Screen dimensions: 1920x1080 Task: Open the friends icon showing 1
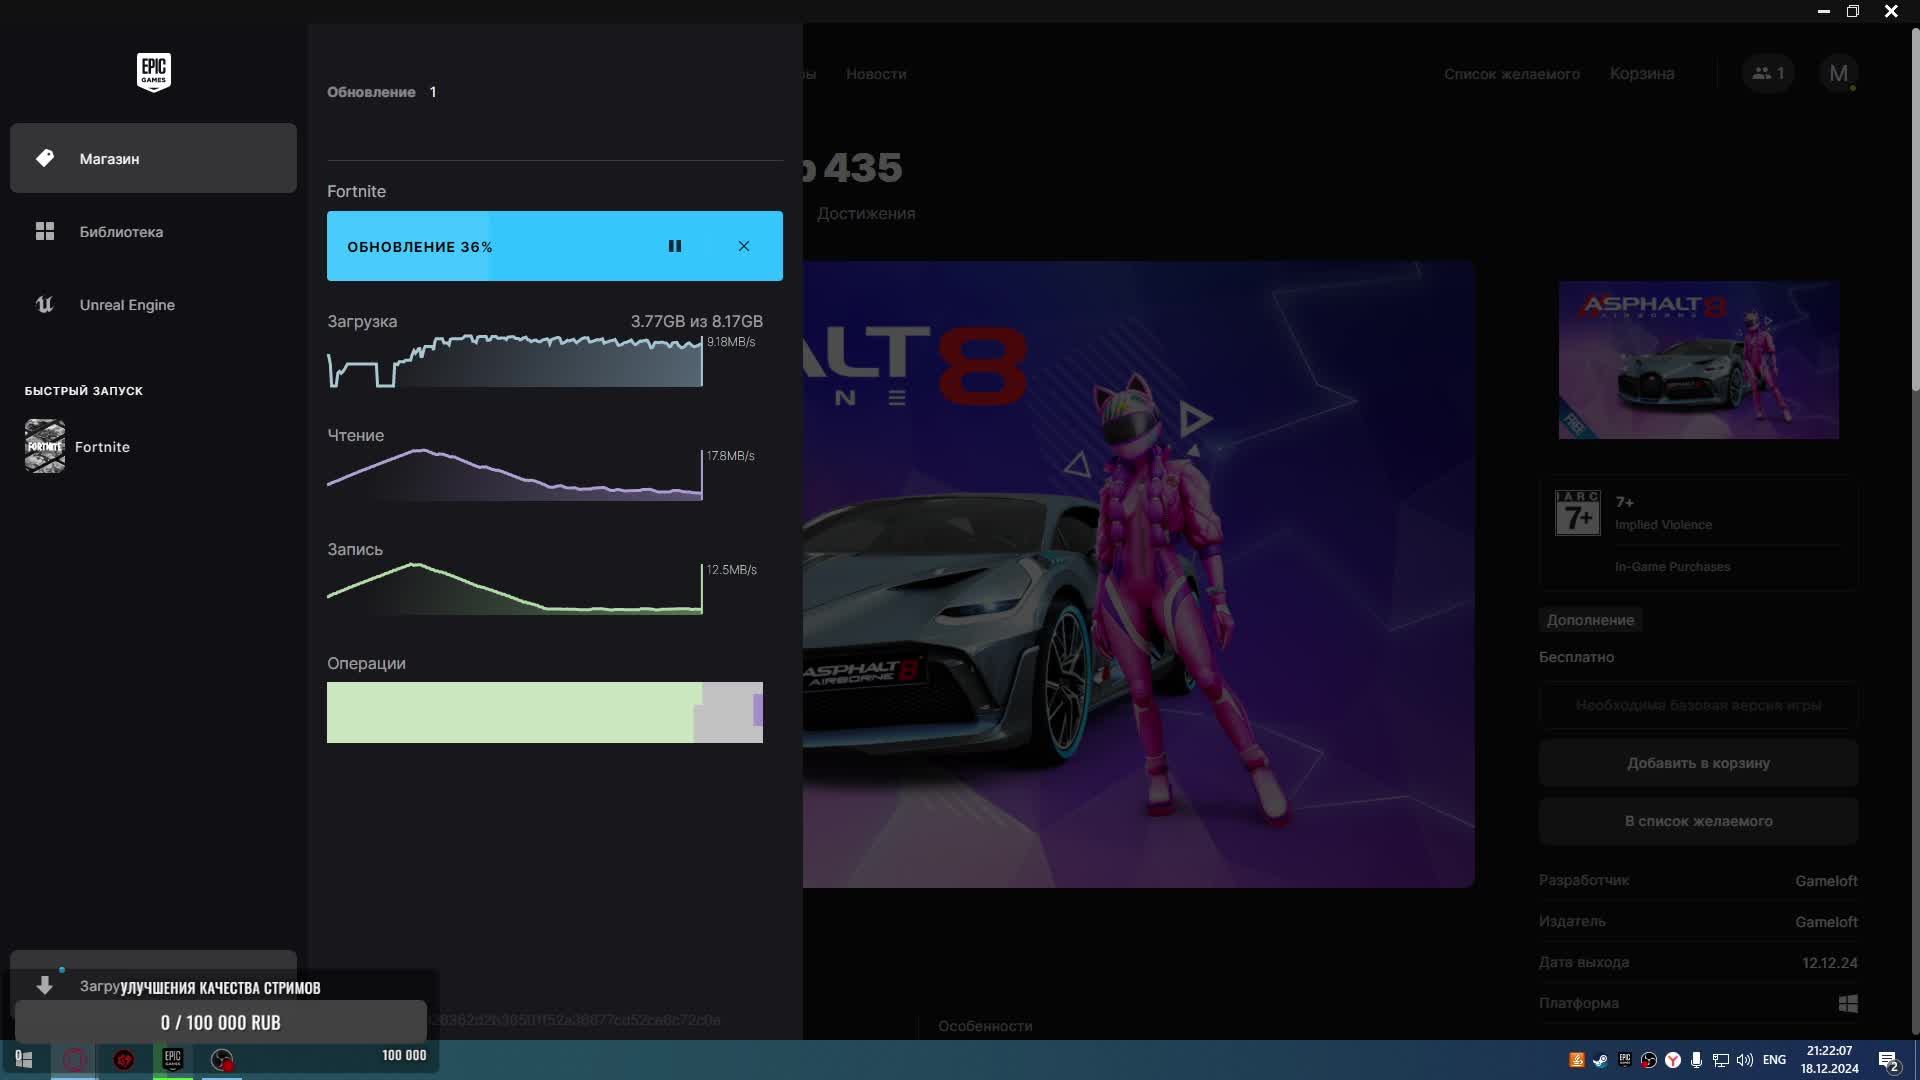pos(1768,73)
